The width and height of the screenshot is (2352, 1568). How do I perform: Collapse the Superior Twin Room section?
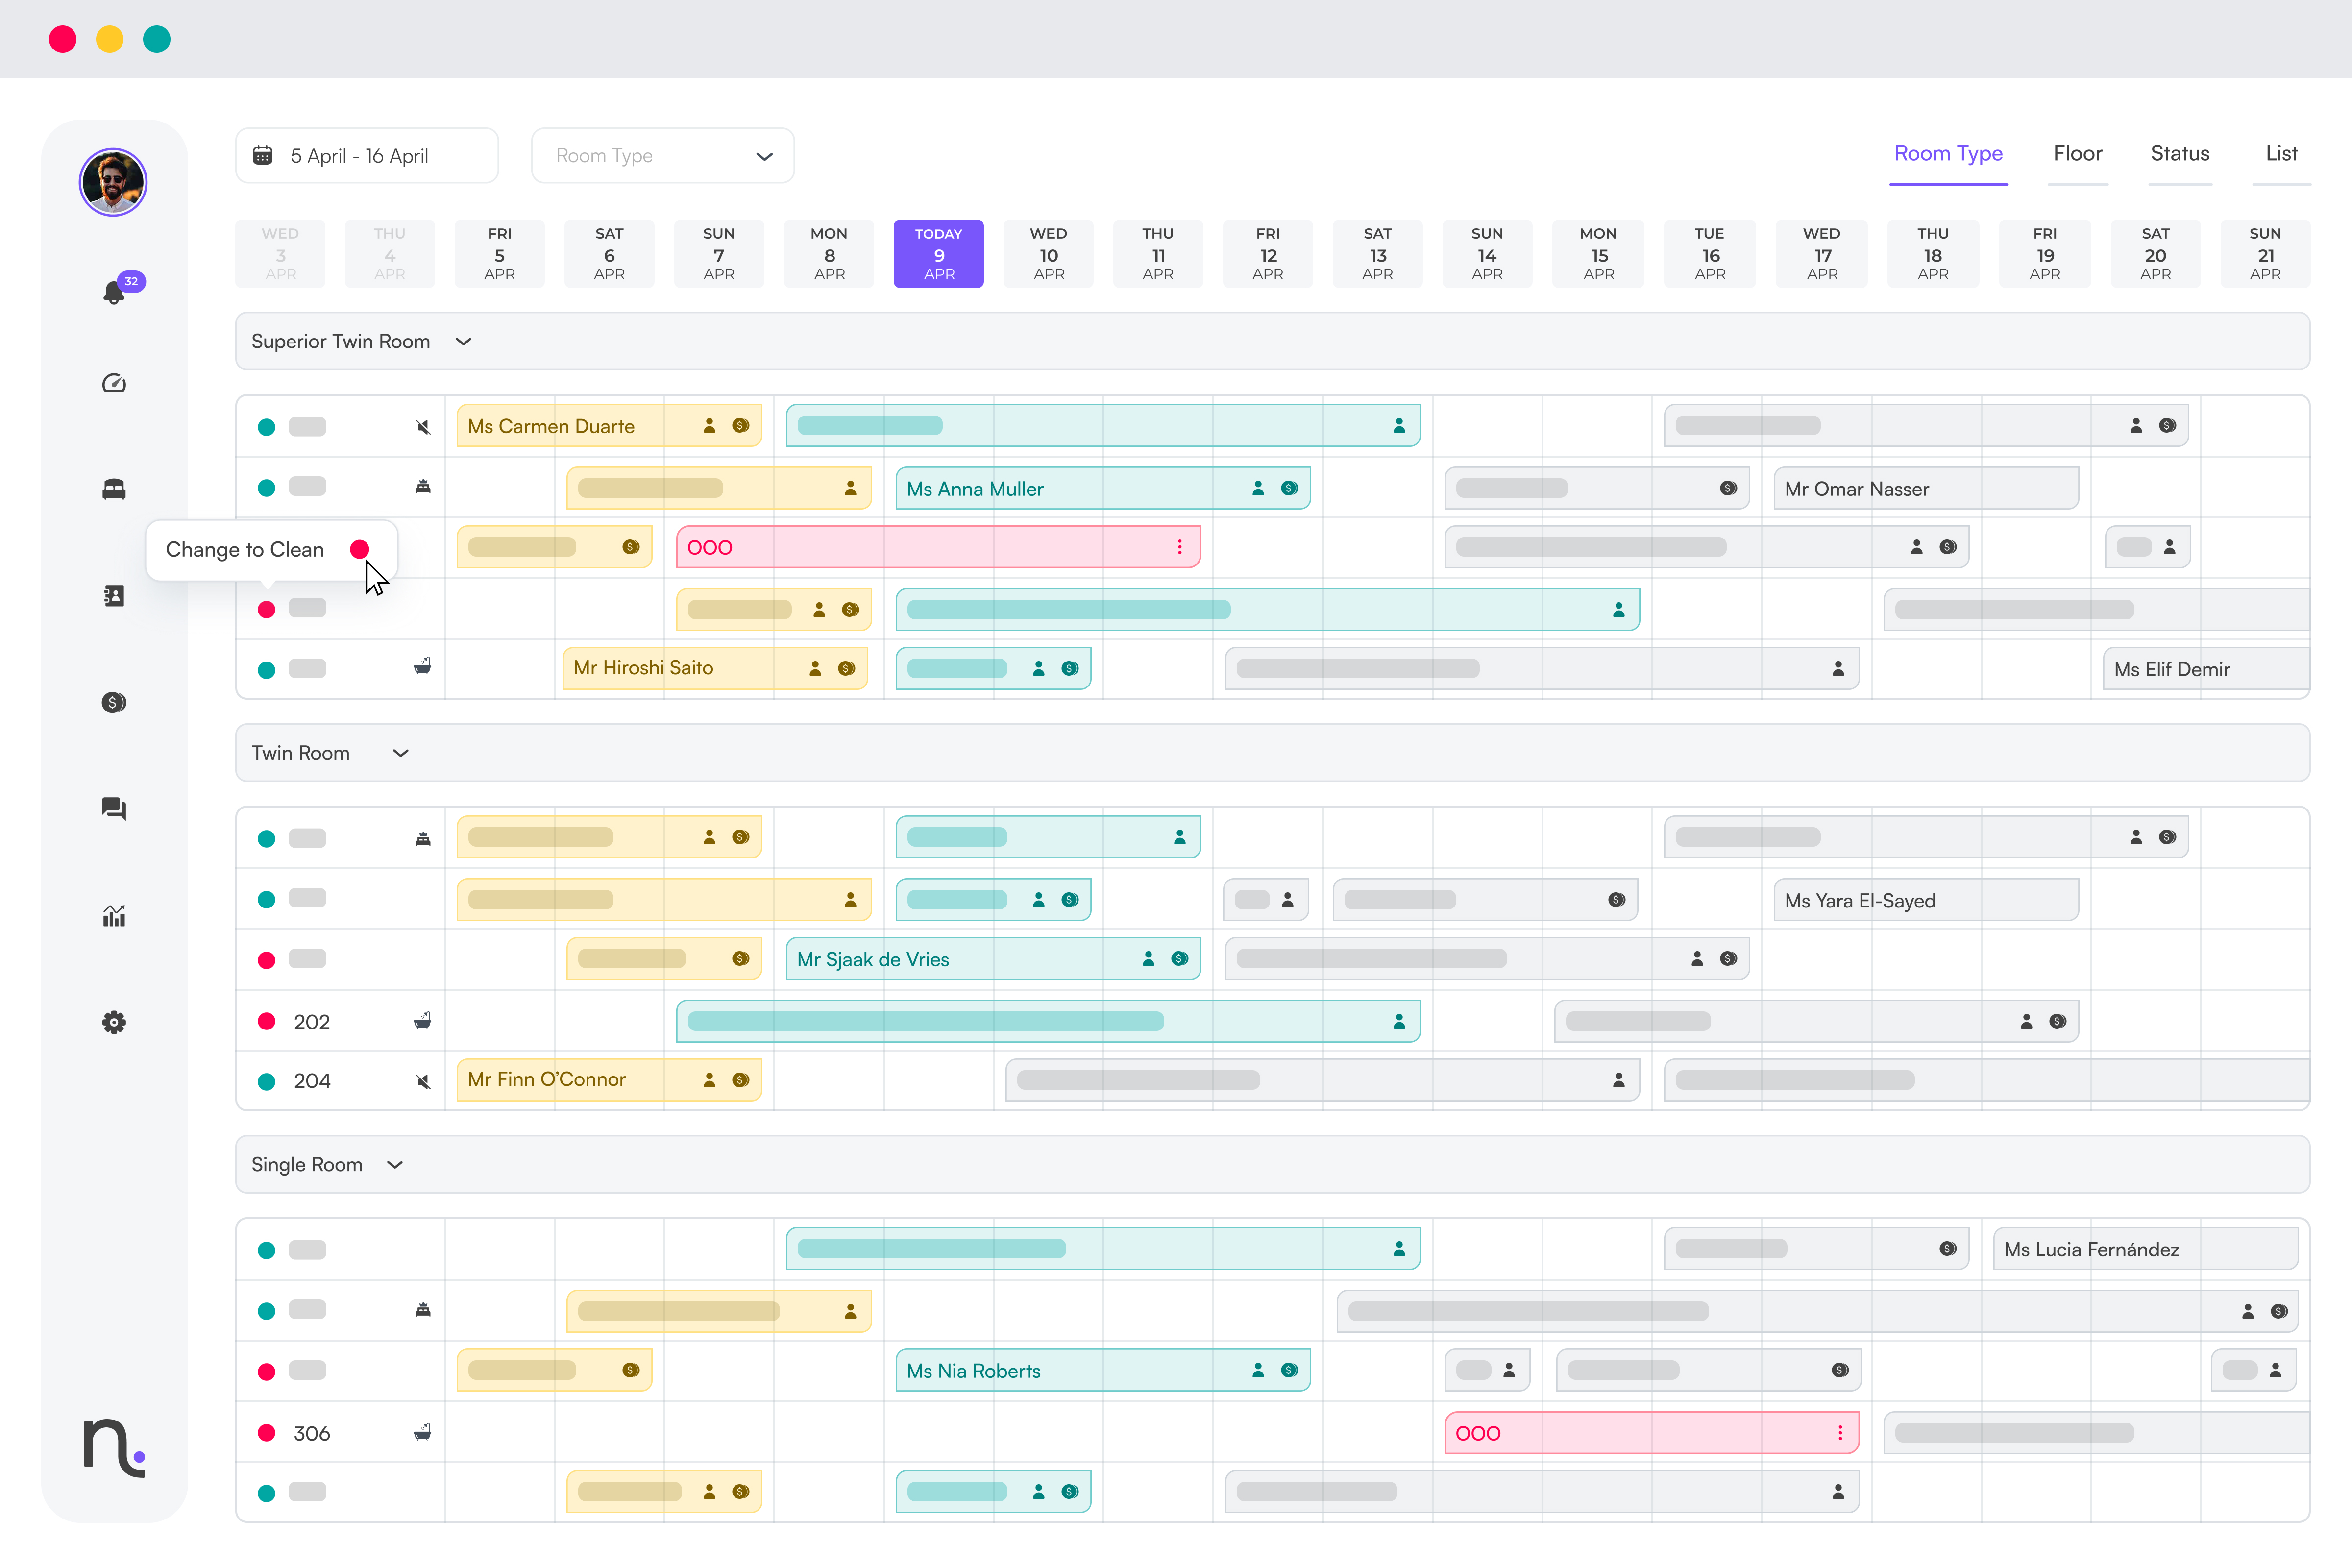click(463, 341)
